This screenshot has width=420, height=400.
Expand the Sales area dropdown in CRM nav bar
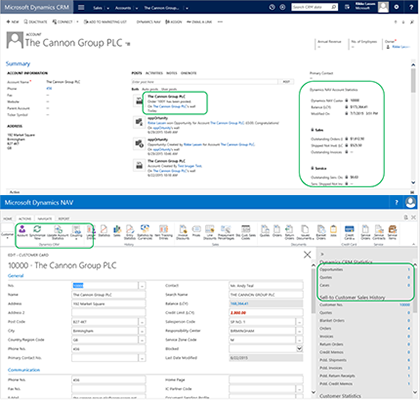coord(108,8)
